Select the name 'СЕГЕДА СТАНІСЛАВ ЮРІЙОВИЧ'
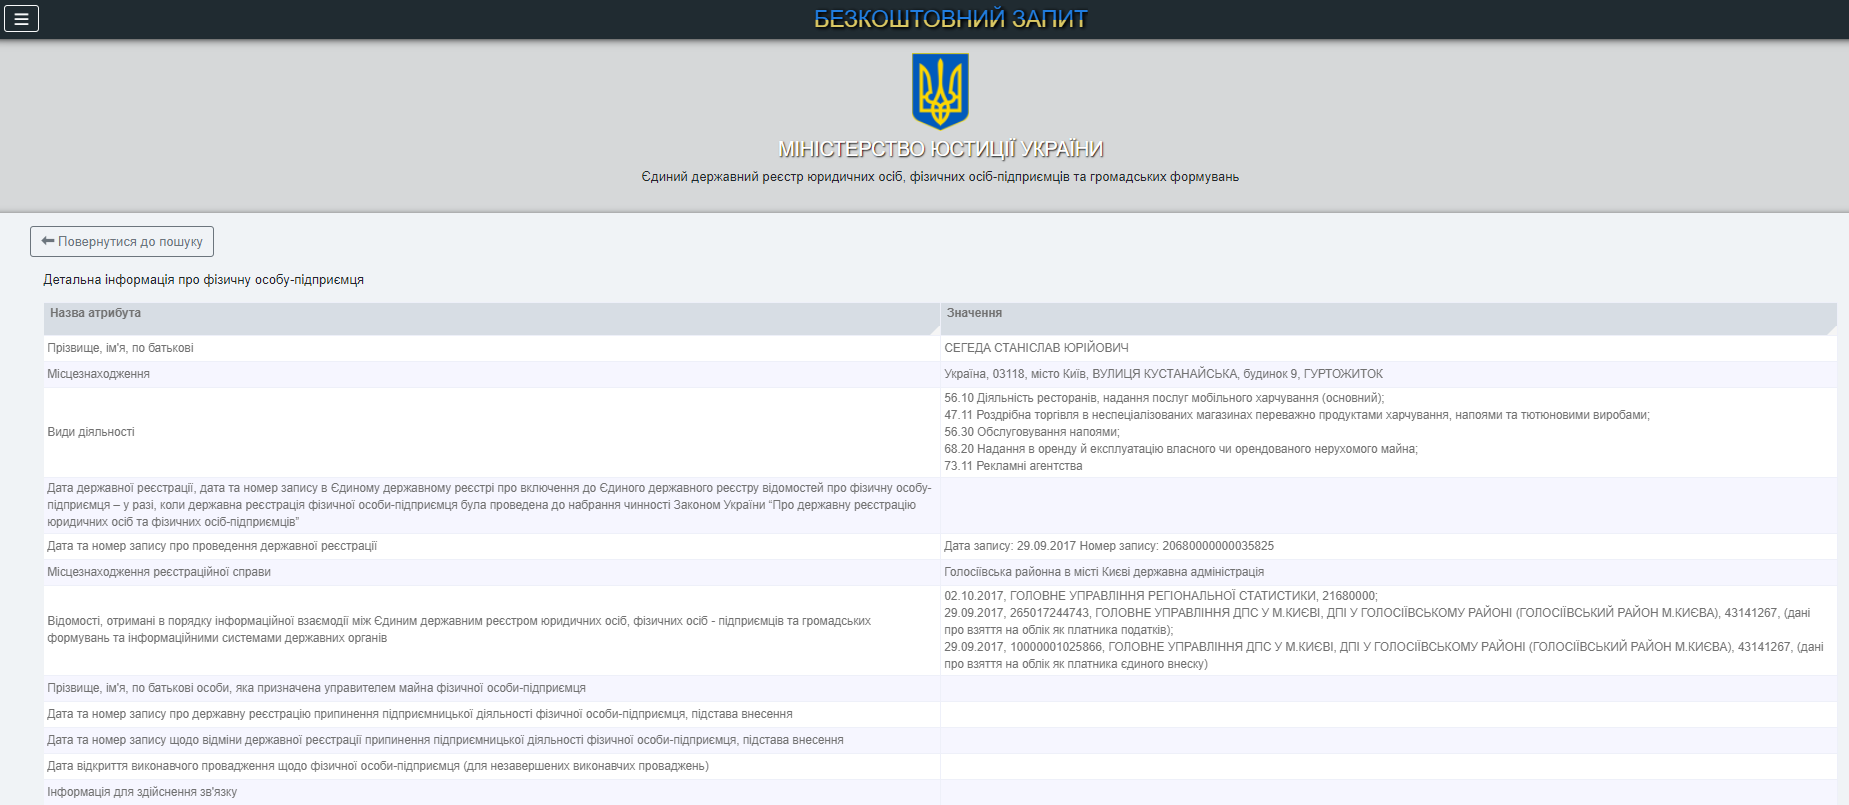The width and height of the screenshot is (1849, 805). [1036, 348]
